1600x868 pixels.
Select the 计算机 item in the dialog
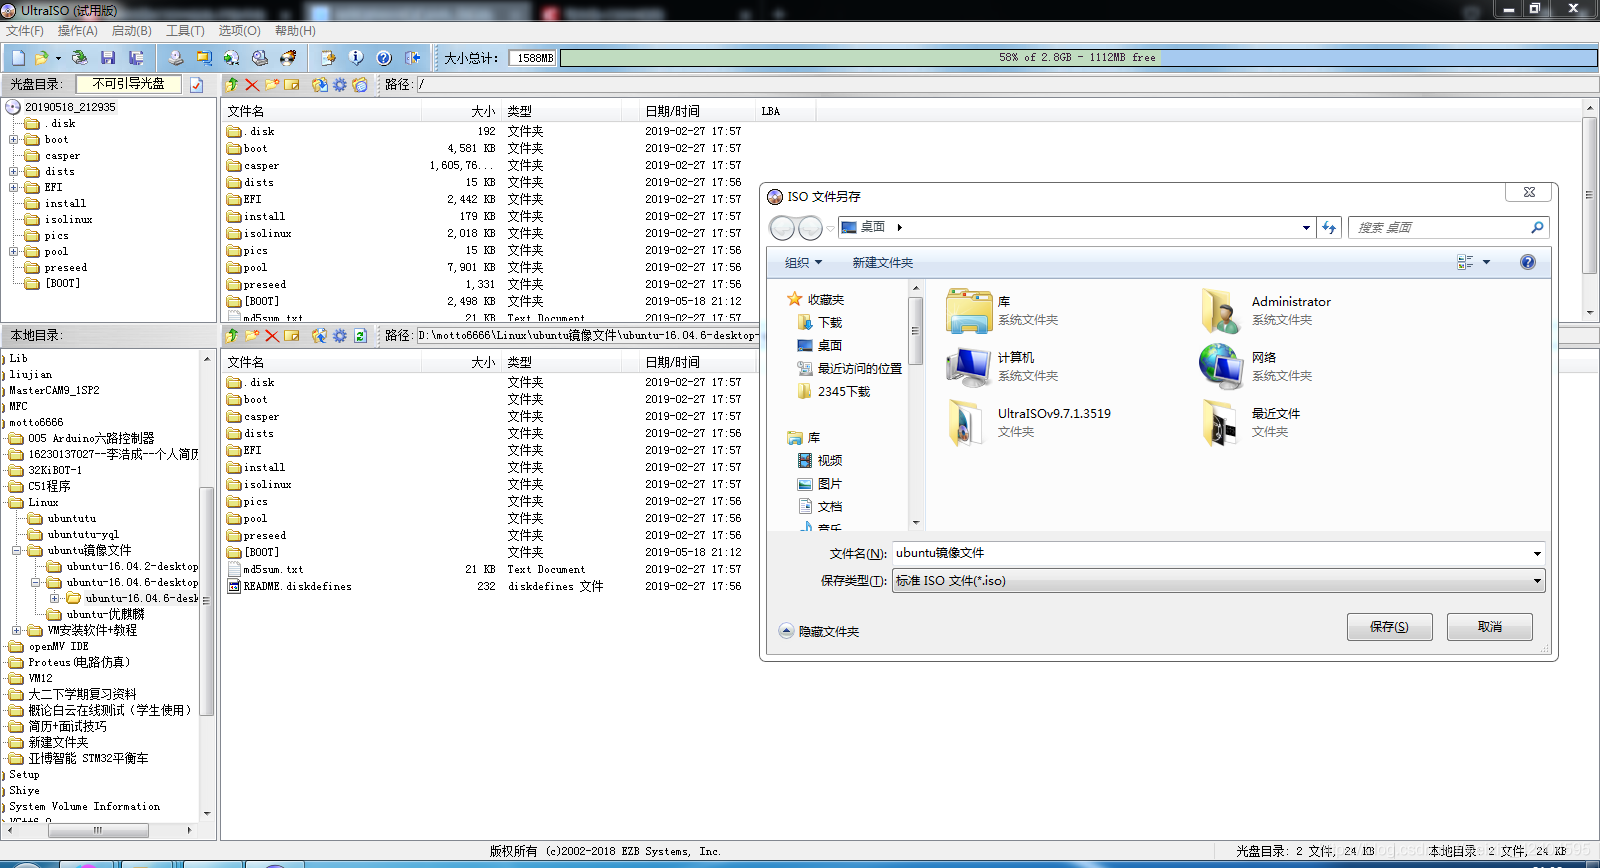point(1003,366)
